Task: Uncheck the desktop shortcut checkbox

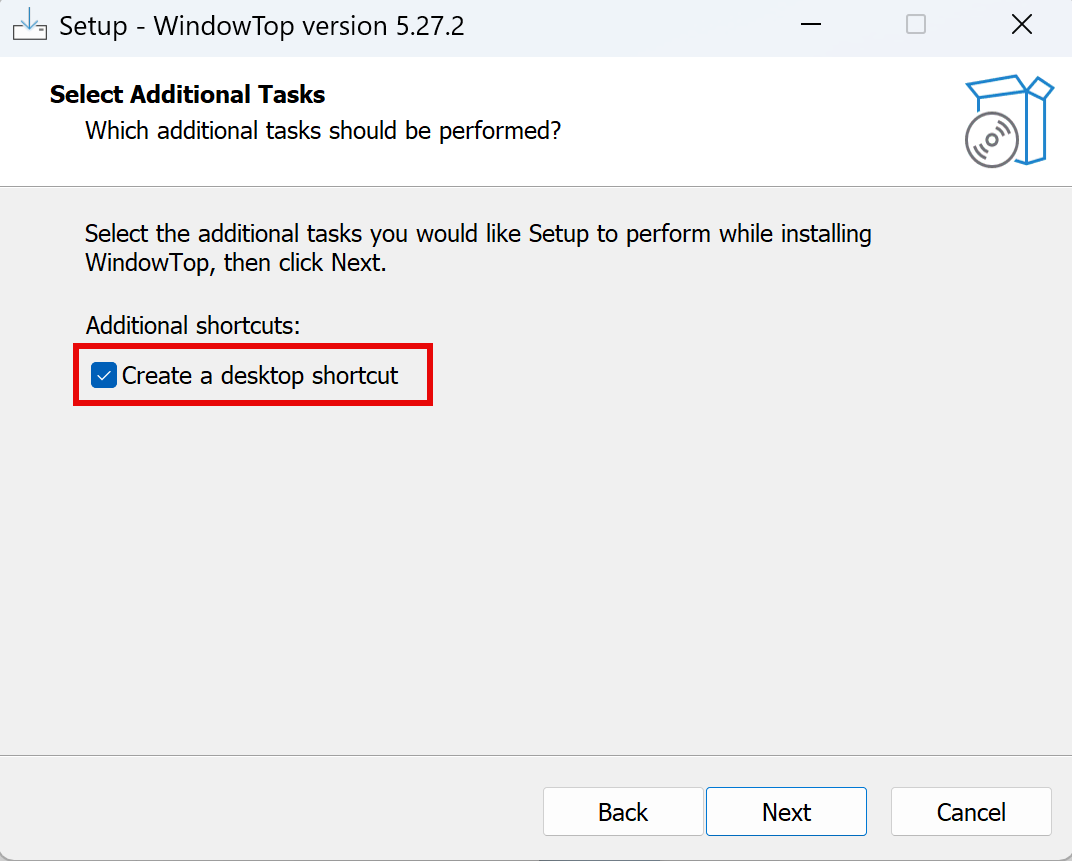Action: point(103,376)
